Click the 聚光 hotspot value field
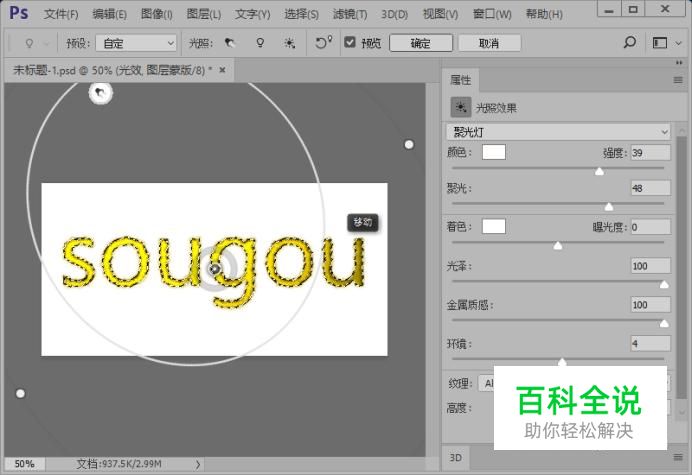 click(651, 188)
